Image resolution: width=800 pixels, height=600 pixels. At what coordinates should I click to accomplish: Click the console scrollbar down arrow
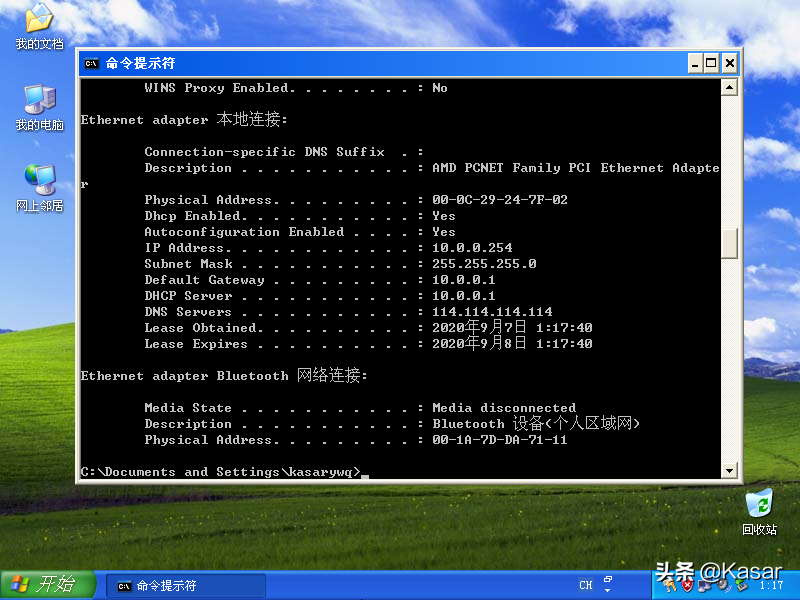(730, 470)
